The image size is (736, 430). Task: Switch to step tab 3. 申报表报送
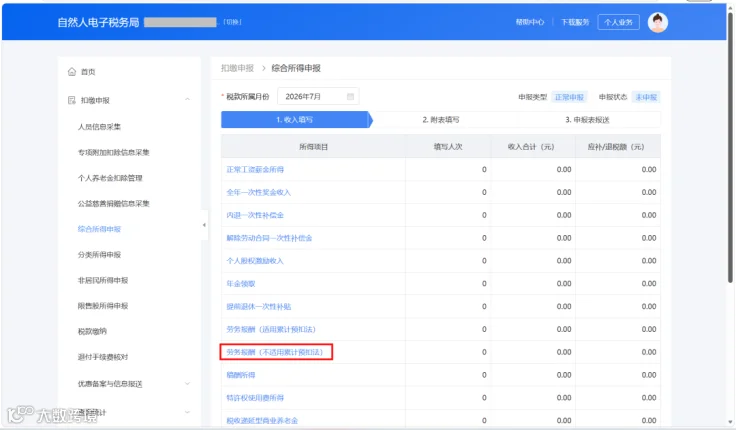[587, 120]
